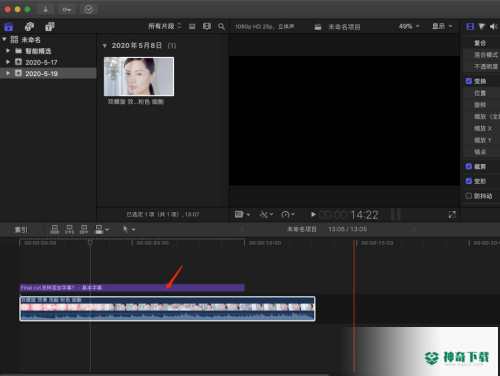Select the browser clip thumbnail
This screenshot has width=500, height=376.
tap(139, 76)
